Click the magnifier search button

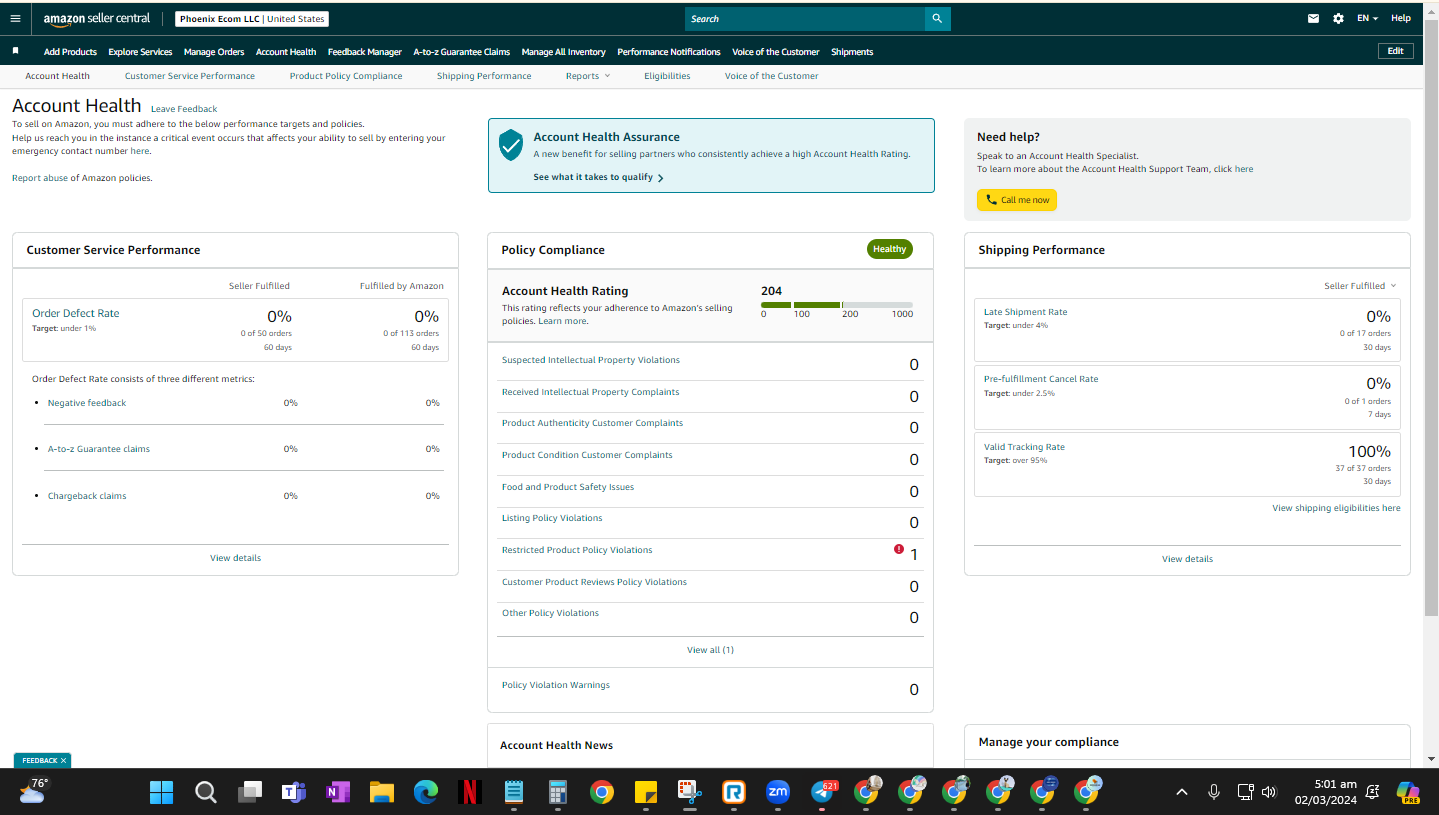(938, 19)
